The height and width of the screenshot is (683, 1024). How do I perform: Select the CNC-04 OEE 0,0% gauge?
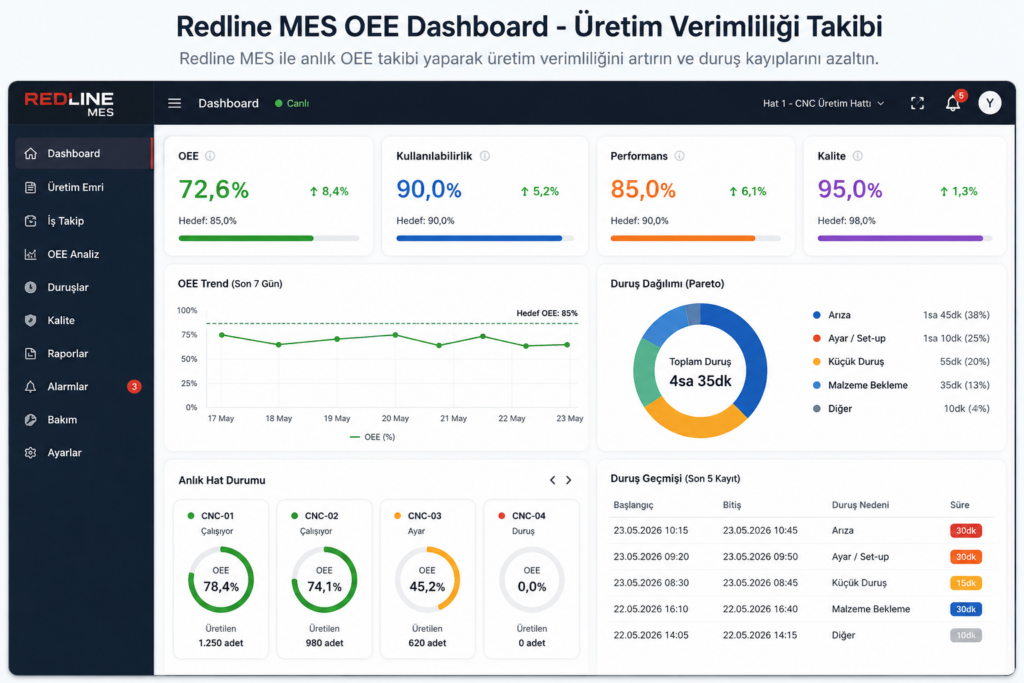[x=532, y=579]
